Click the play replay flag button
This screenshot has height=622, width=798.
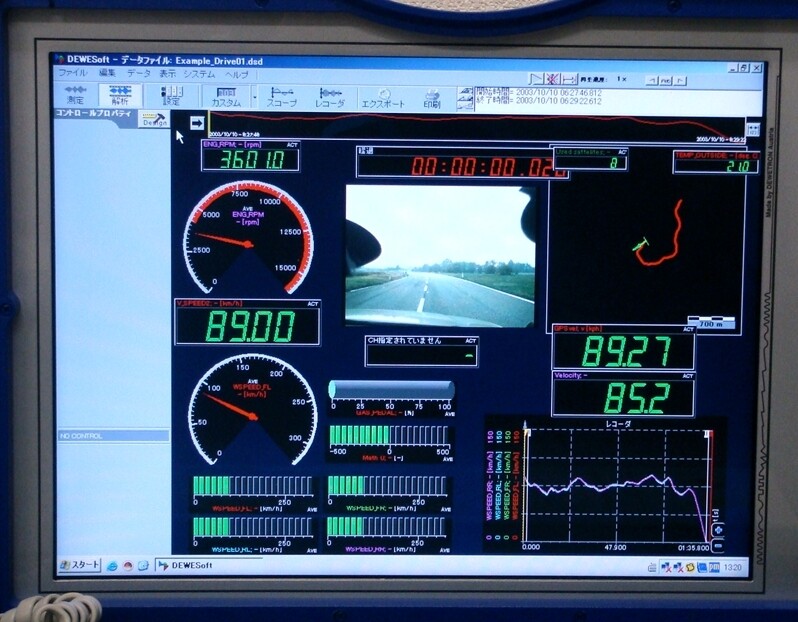[x=536, y=79]
